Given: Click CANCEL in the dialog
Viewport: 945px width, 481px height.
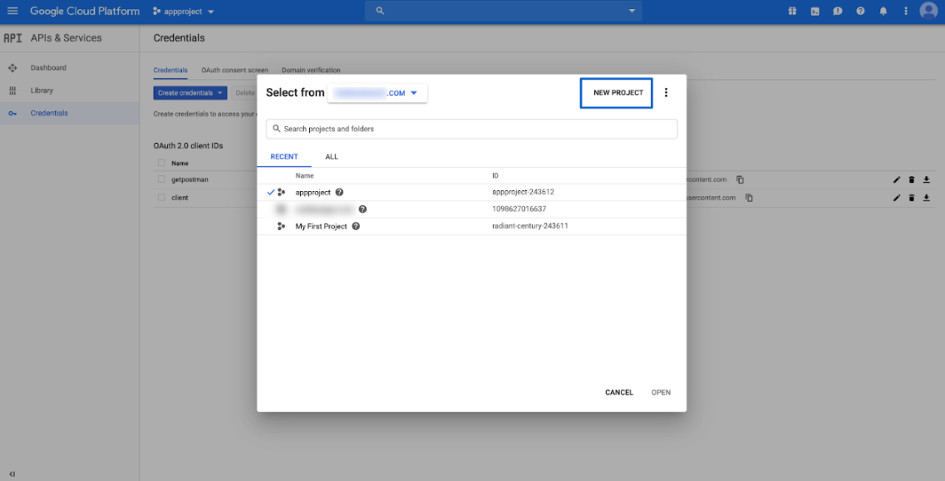Looking at the screenshot, I should 619,392.
